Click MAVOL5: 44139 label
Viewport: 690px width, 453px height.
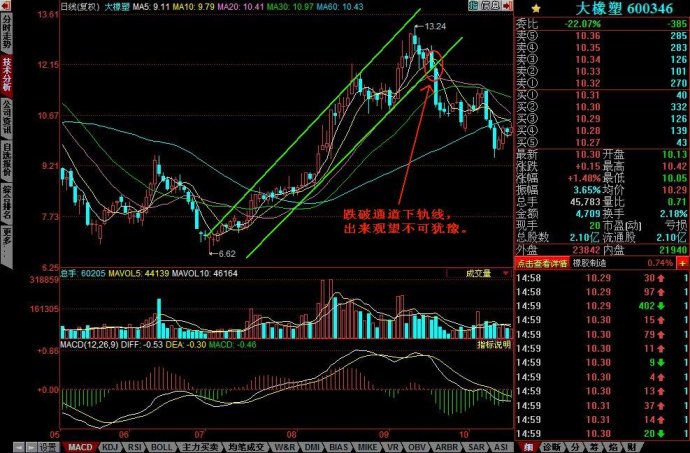tap(139, 273)
